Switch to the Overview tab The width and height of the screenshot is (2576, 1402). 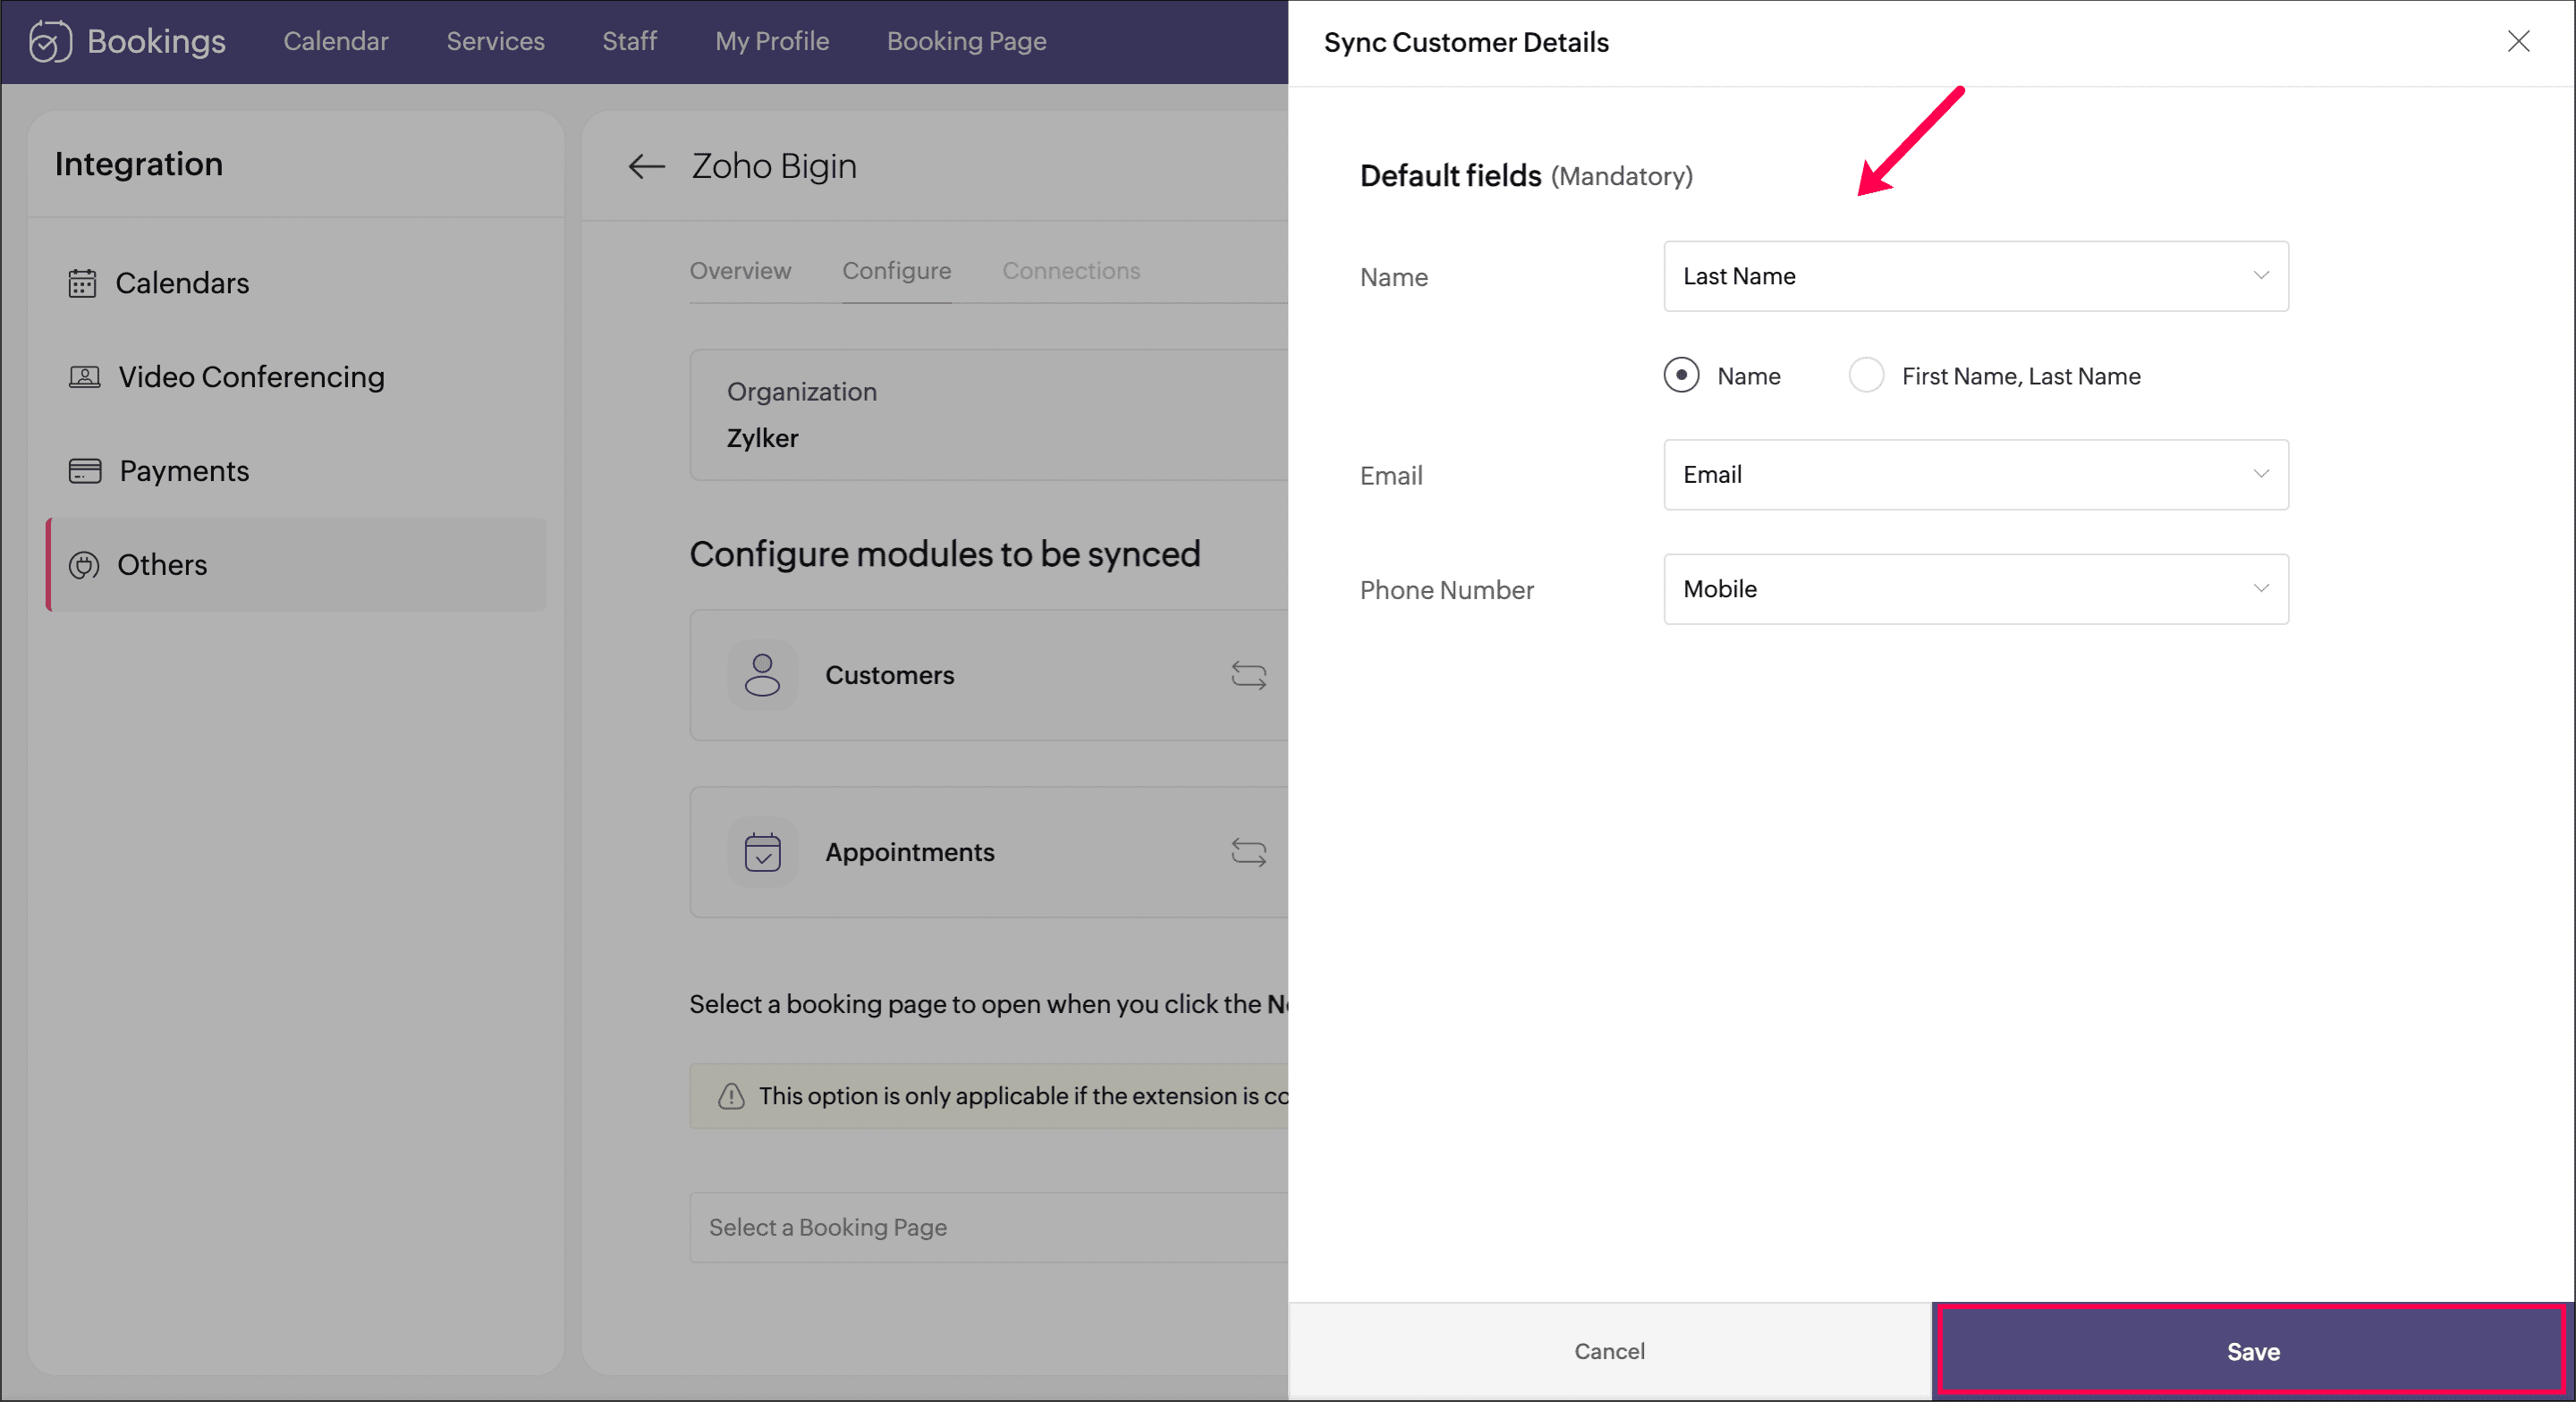740,271
